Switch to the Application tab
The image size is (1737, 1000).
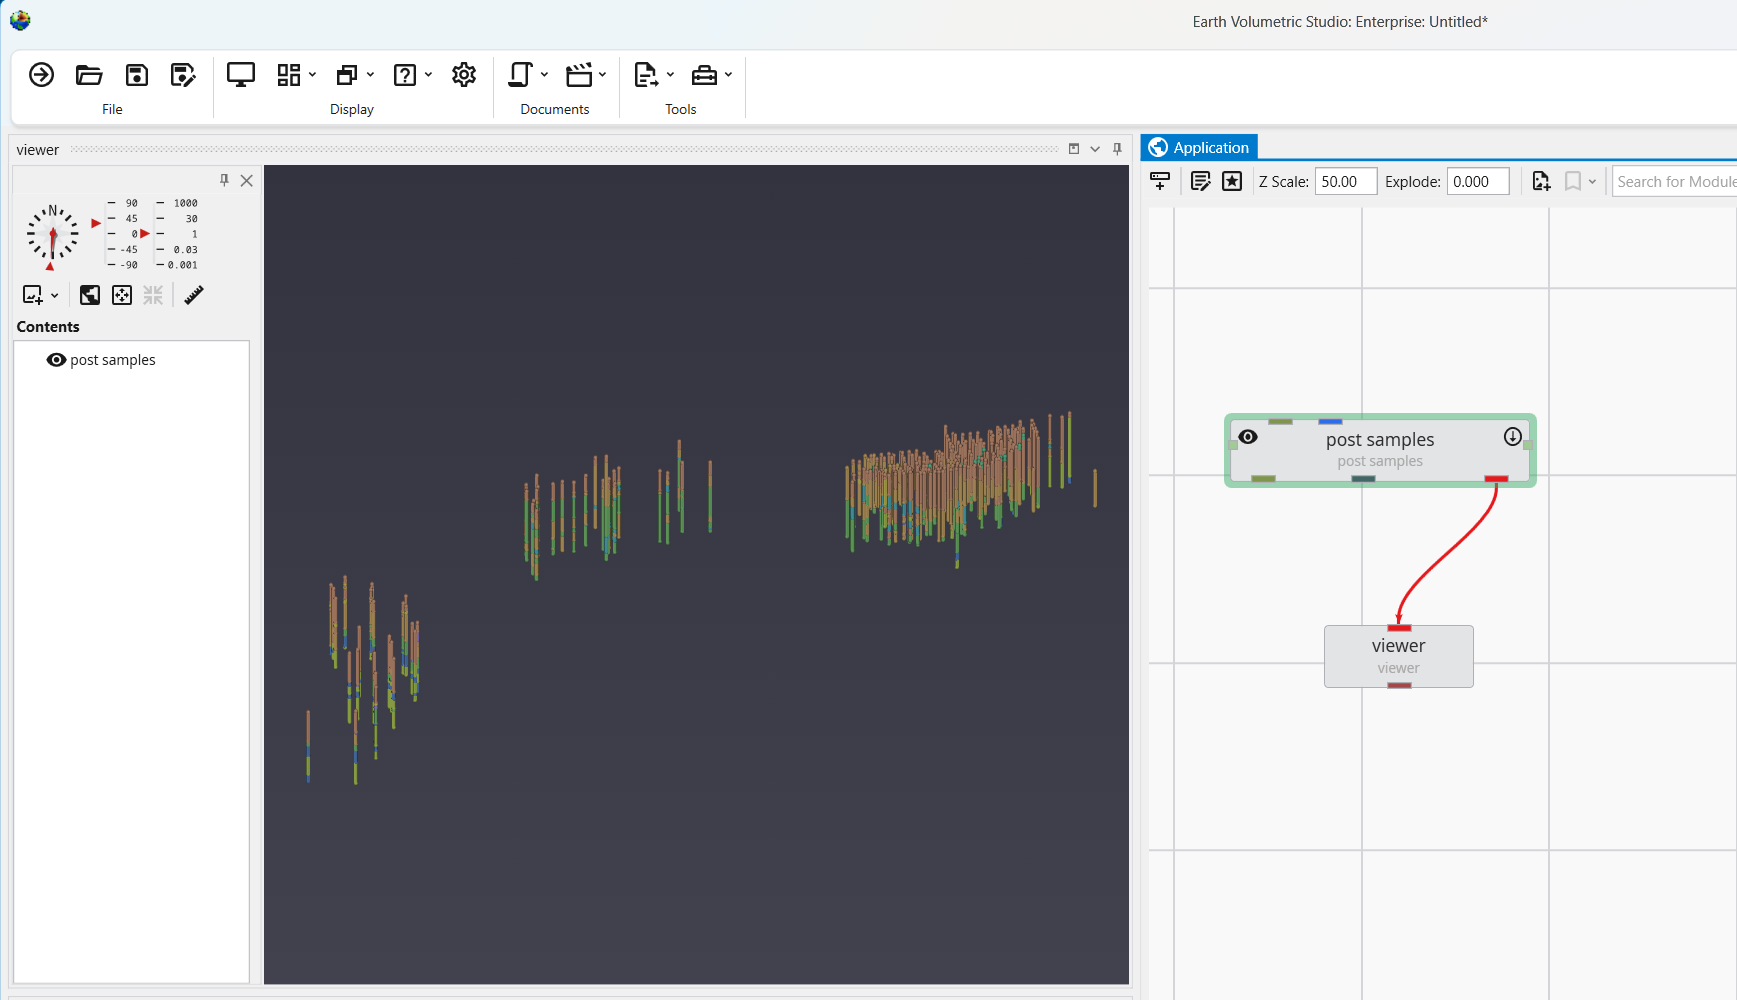tap(1199, 147)
